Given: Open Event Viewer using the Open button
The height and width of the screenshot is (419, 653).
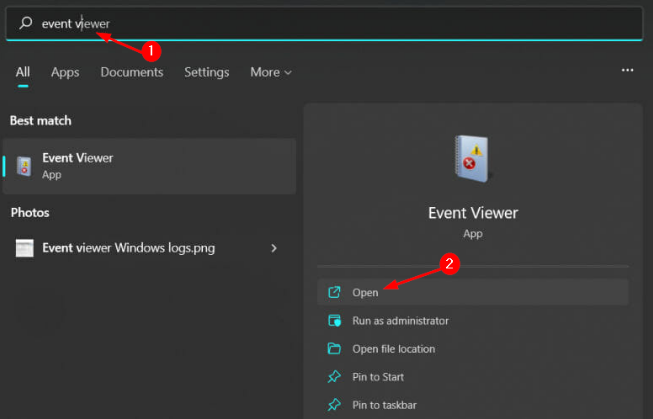Looking at the screenshot, I should 366,292.
